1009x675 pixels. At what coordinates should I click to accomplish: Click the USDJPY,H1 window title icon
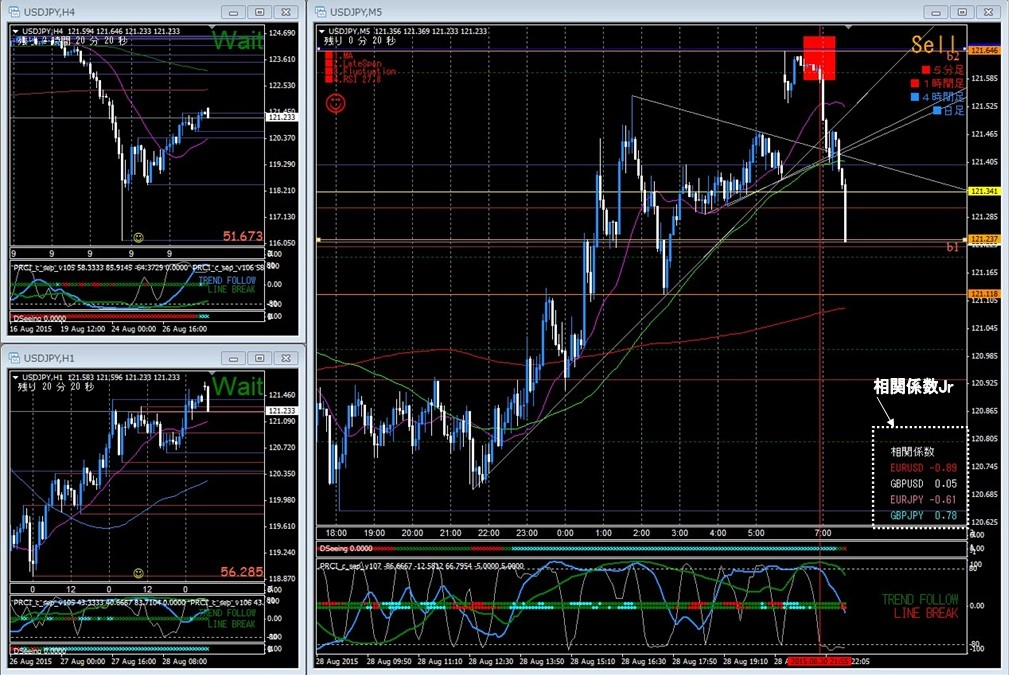click(14, 358)
